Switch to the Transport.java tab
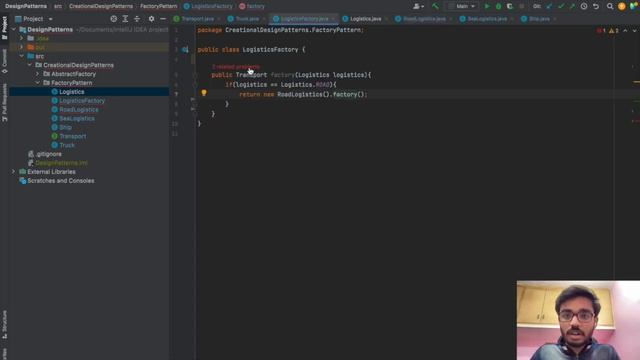640x360 pixels. [198, 19]
